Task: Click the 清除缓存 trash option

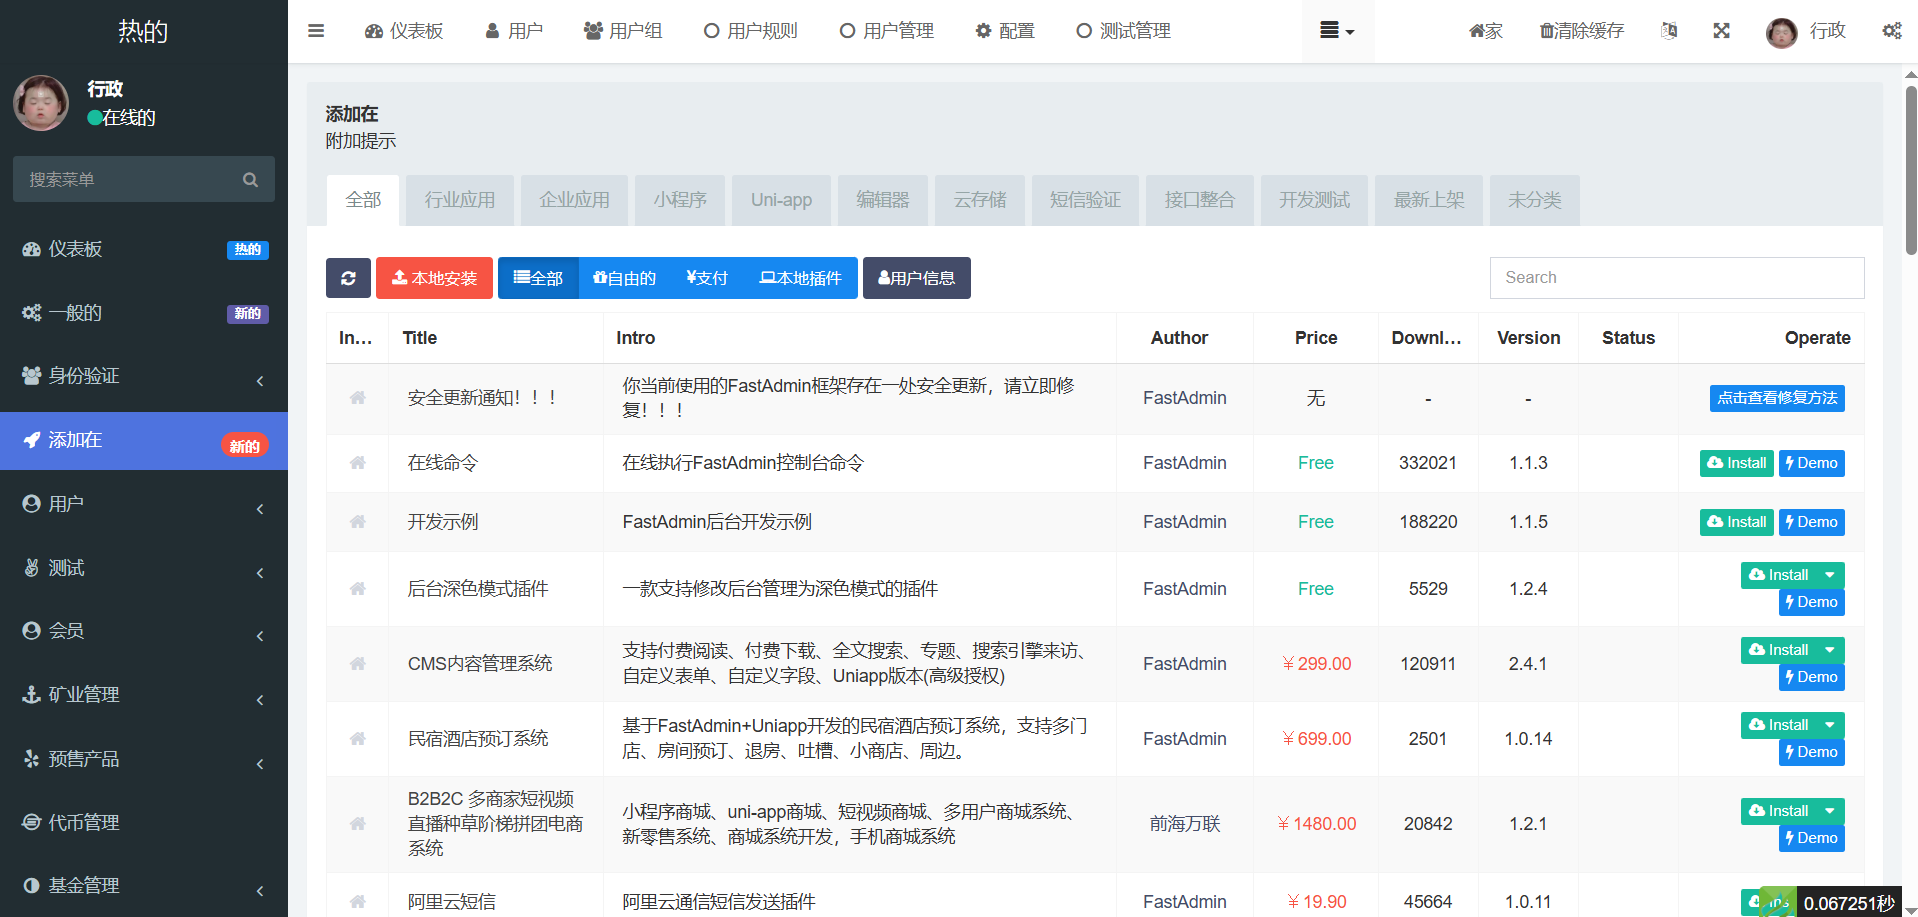Action: pos(1582,31)
